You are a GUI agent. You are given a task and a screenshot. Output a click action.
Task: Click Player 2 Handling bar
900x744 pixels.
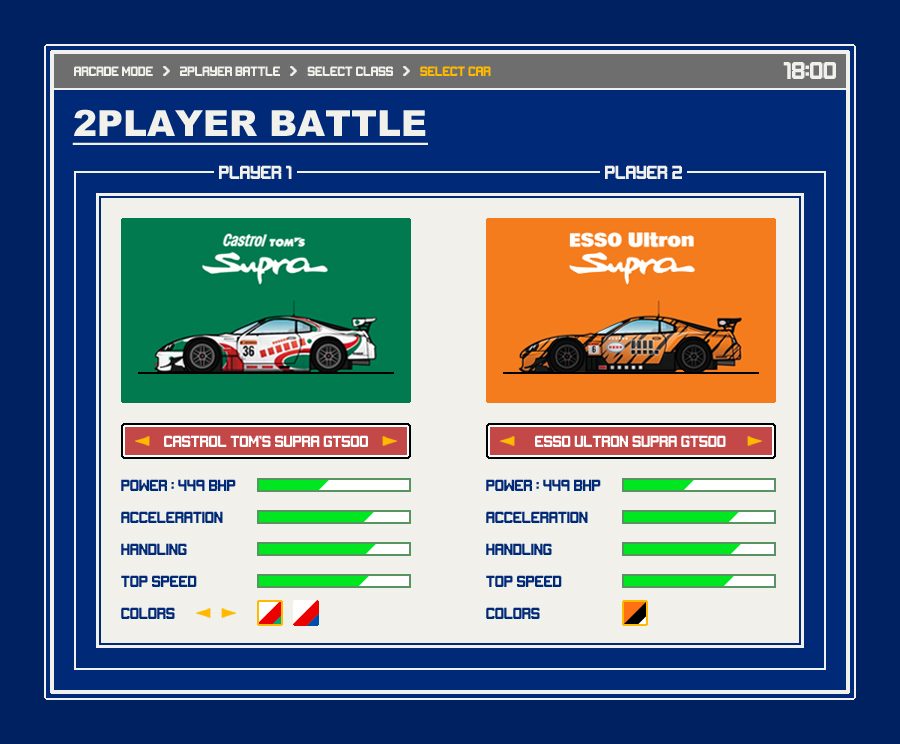pyautogui.click(x=699, y=549)
